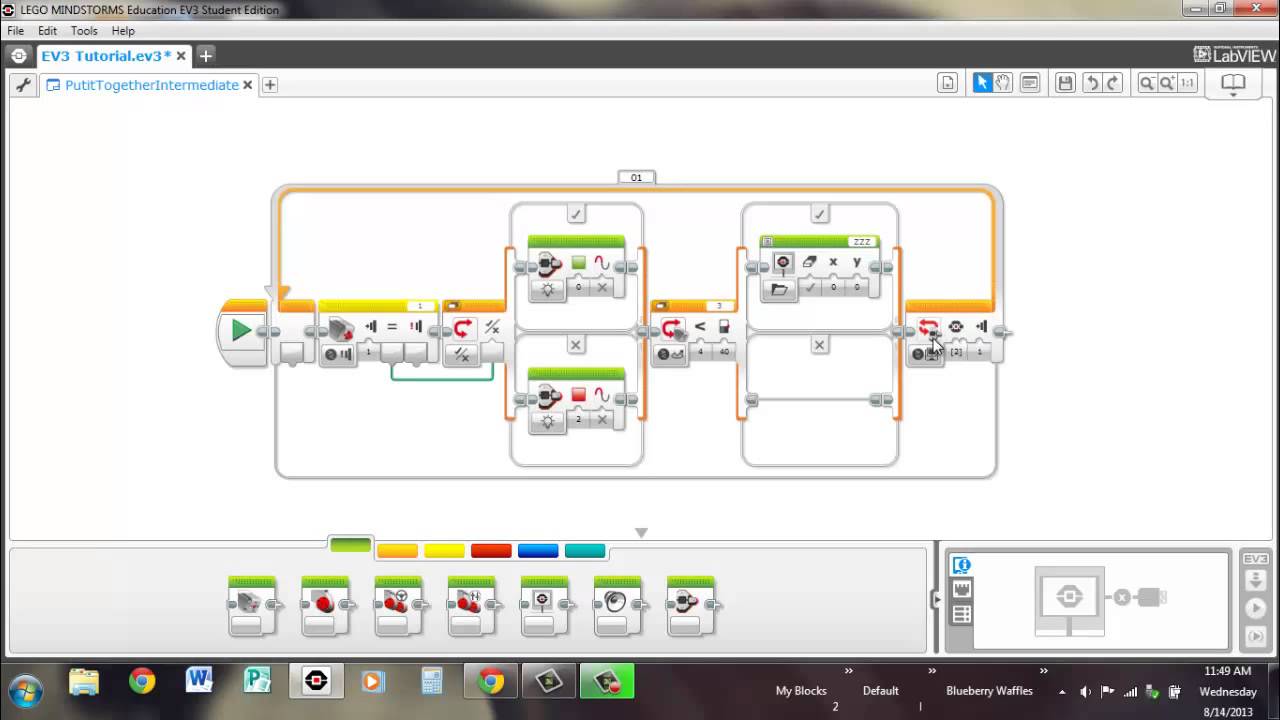Open the first switch block mode selector

pyautogui.click(x=462, y=354)
